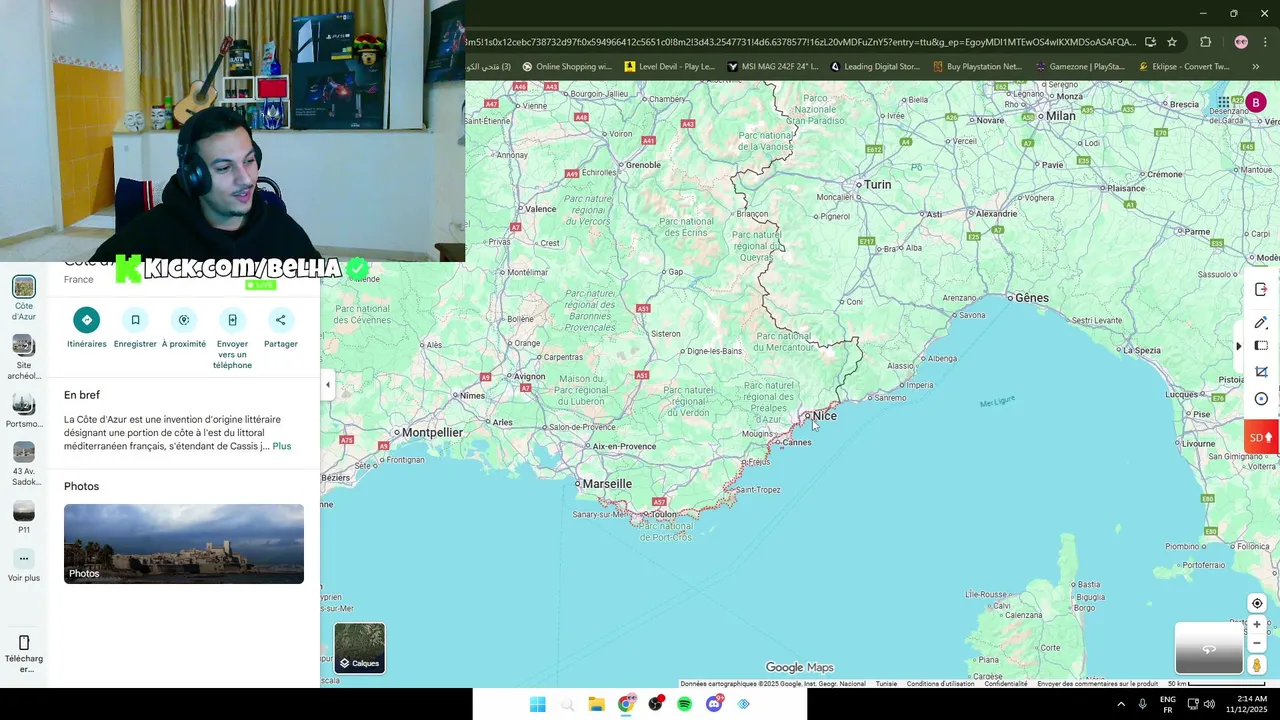Open File Explorer from the taskbar
Screen dimensions: 1280x720
(x=596, y=704)
